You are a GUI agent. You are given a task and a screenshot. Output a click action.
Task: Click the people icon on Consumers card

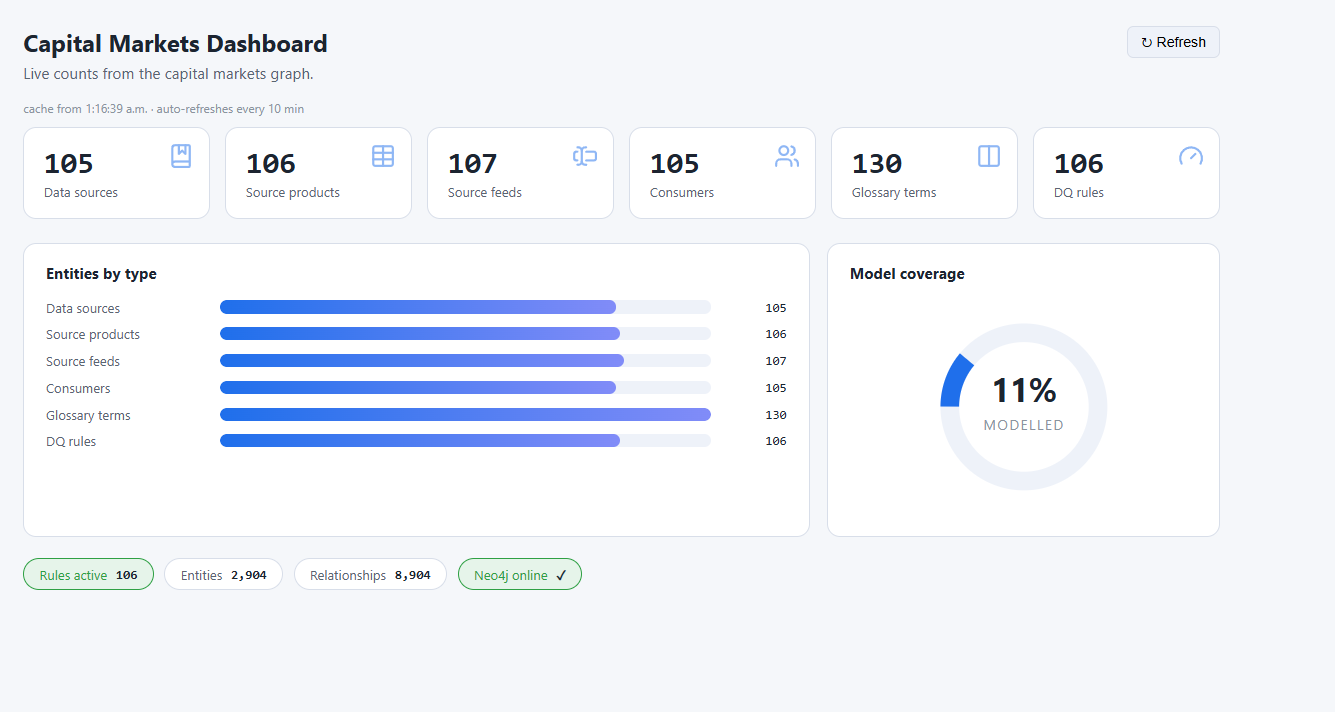[787, 156]
